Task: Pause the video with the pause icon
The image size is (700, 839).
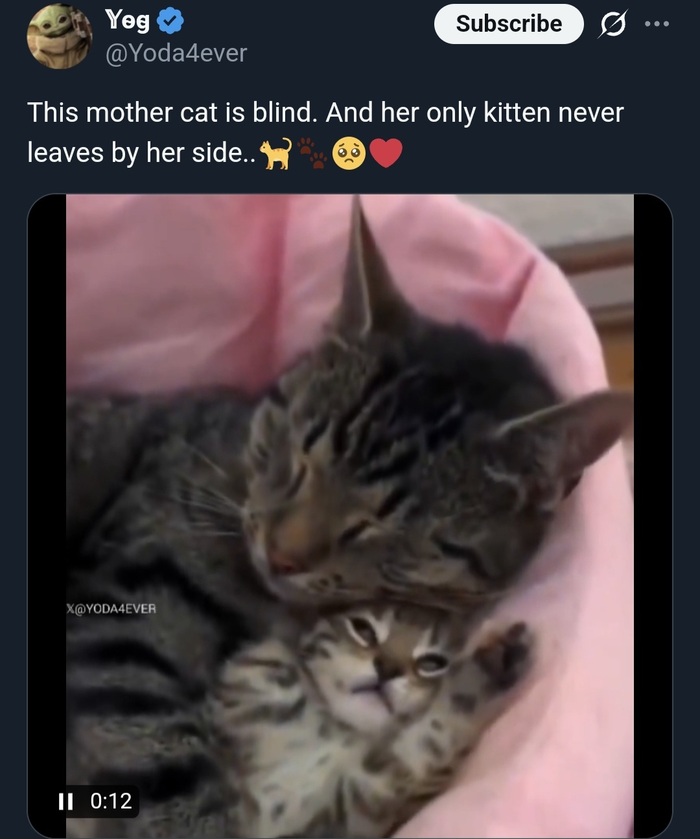Action: [65, 801]
